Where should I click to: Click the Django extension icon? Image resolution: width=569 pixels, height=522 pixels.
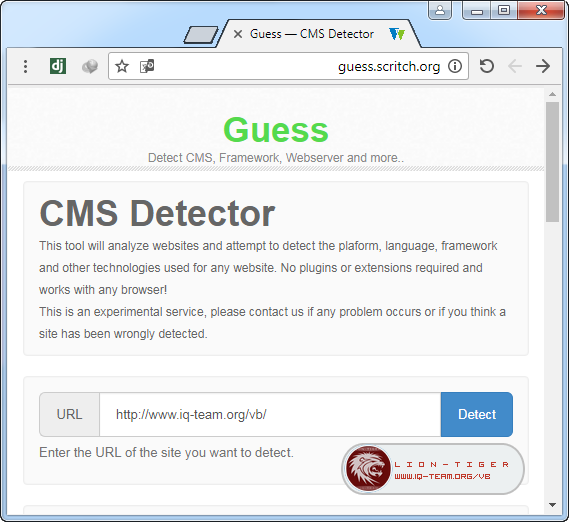click(x=58, y=66)
